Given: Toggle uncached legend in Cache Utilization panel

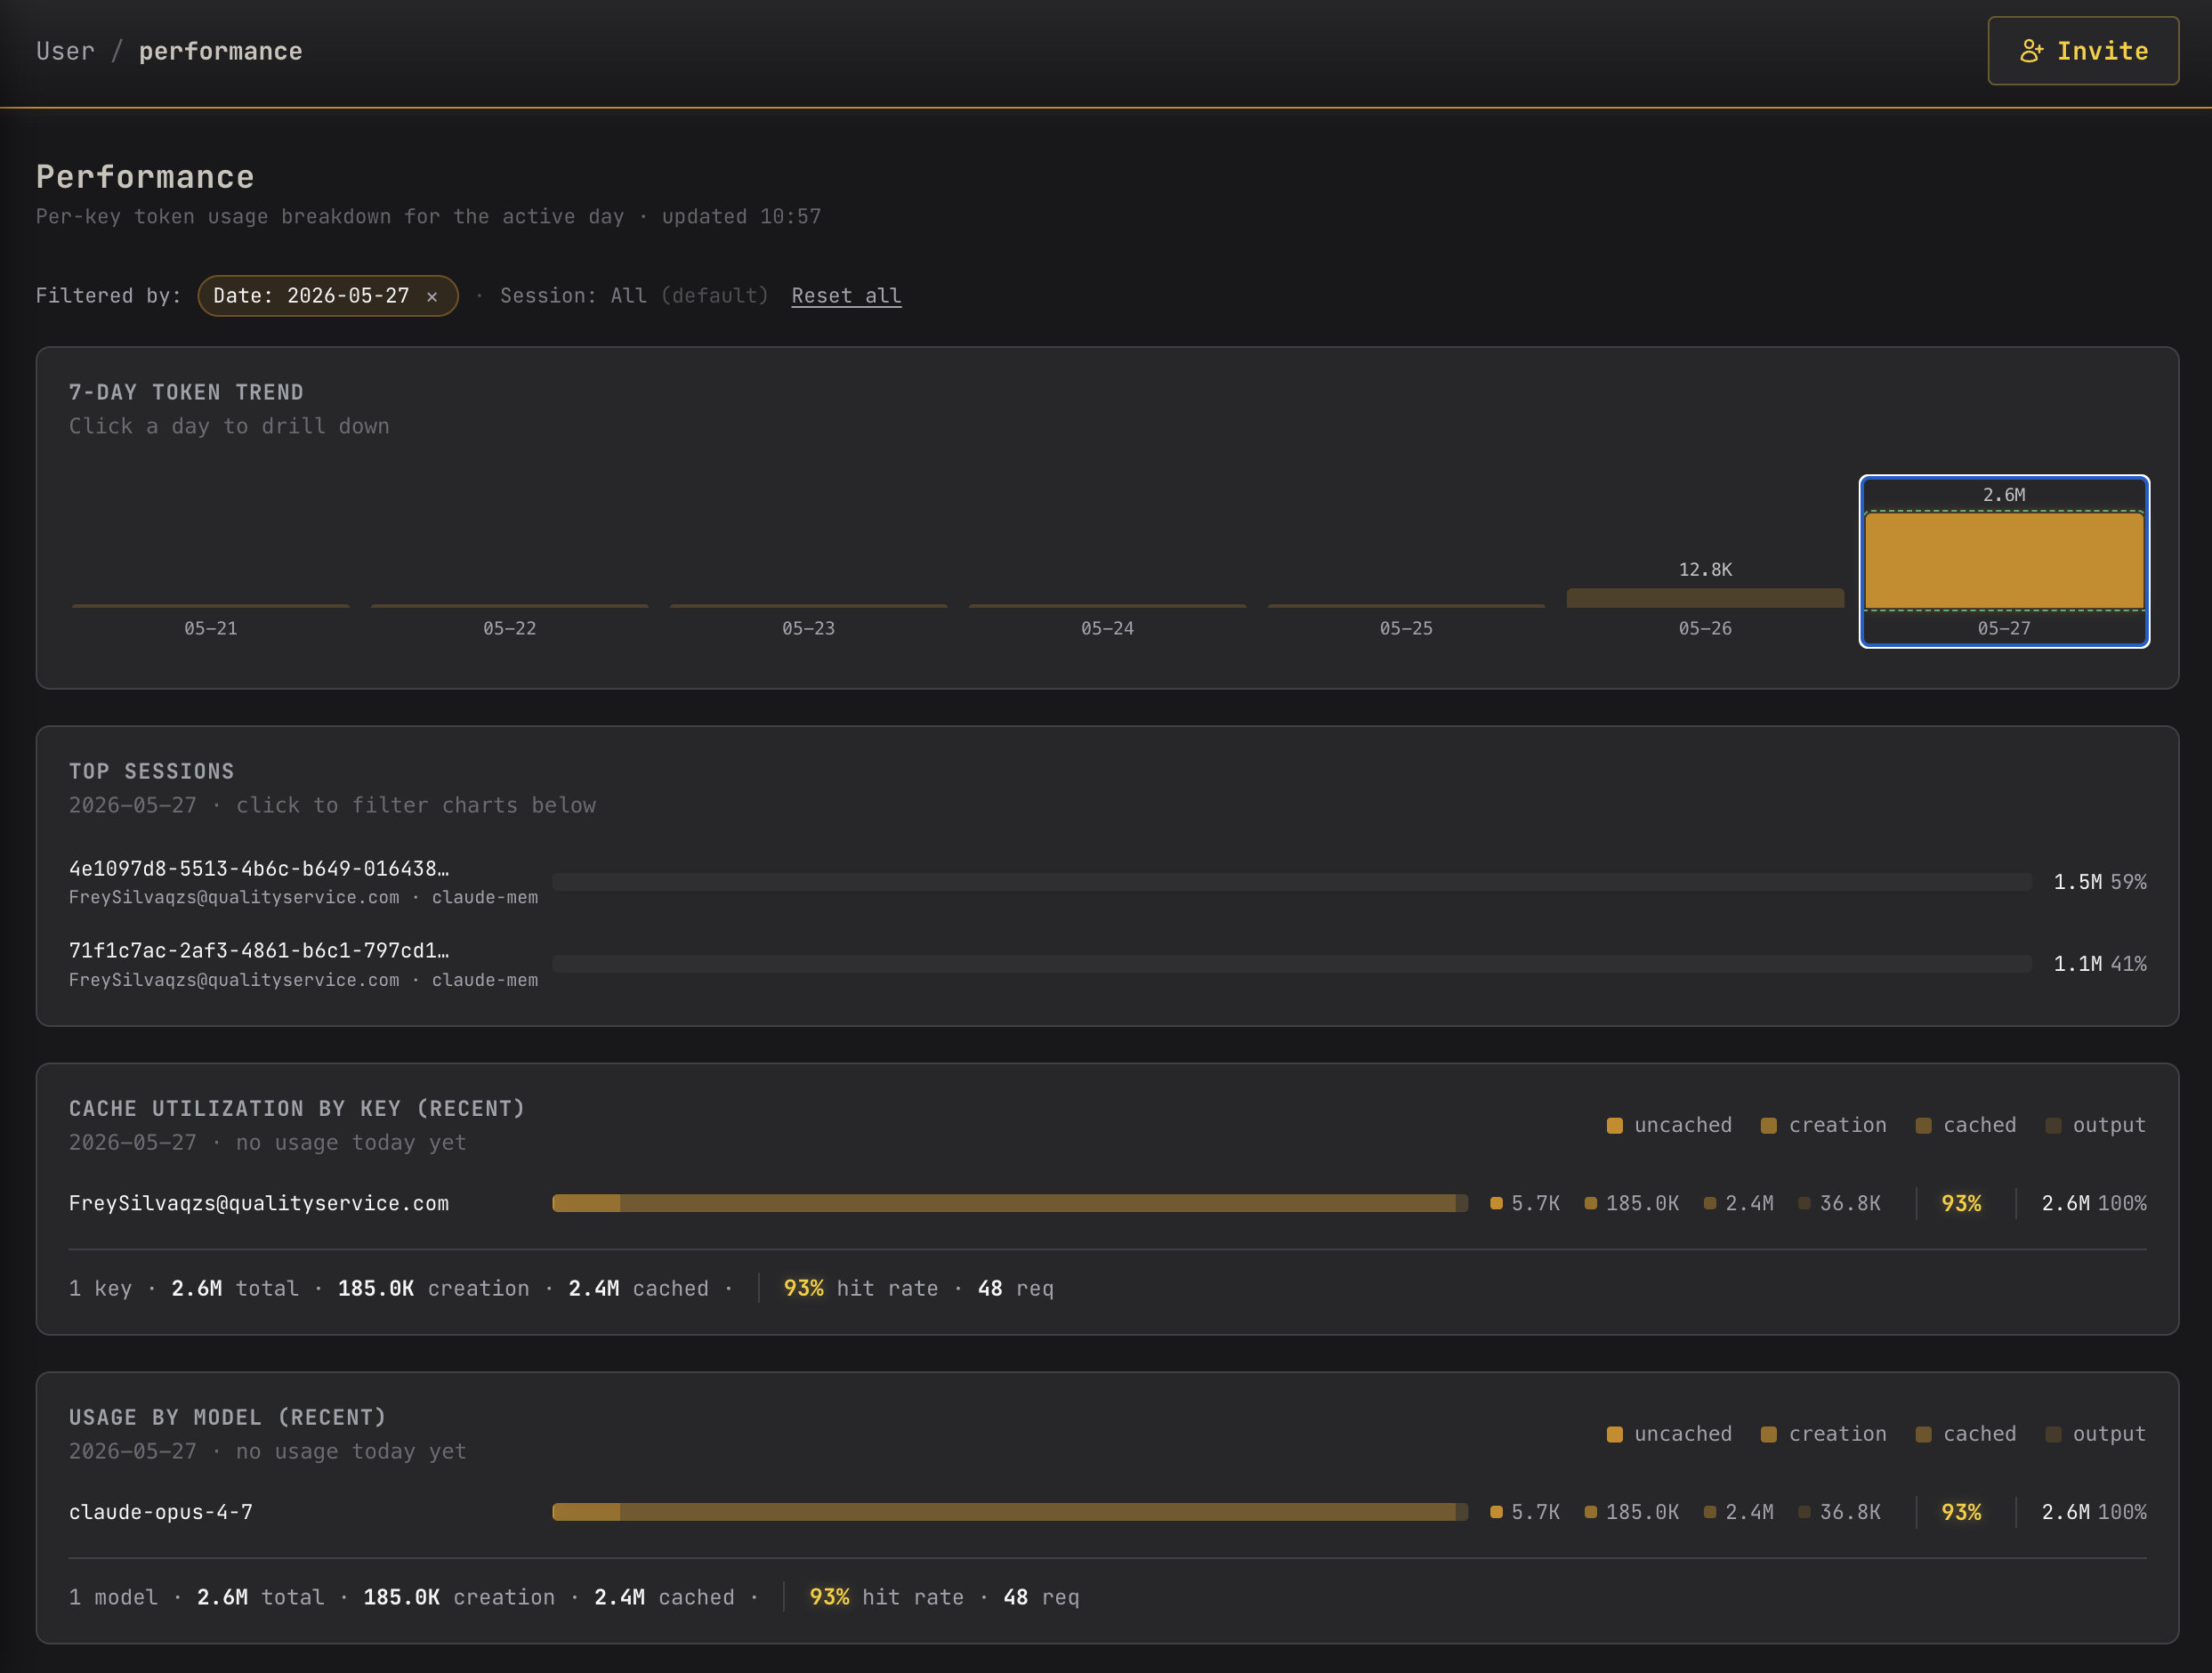Looking at the screenshot, I should tap(1669, 1125).
